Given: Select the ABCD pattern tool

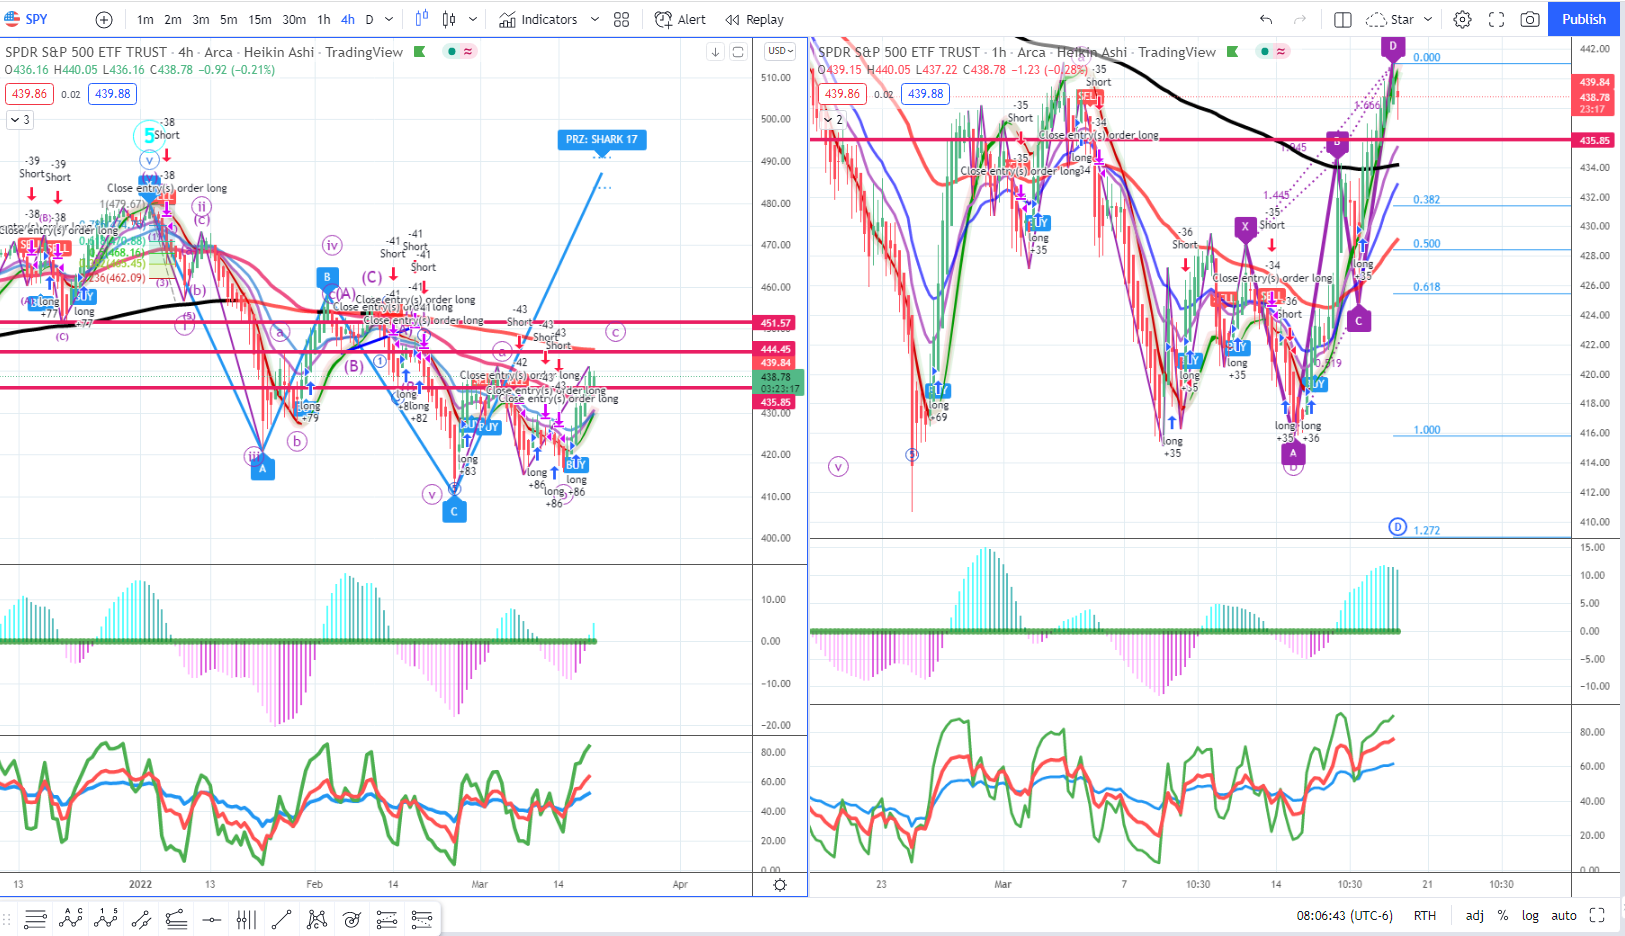Looking at the screenshot, I should 71,918.
